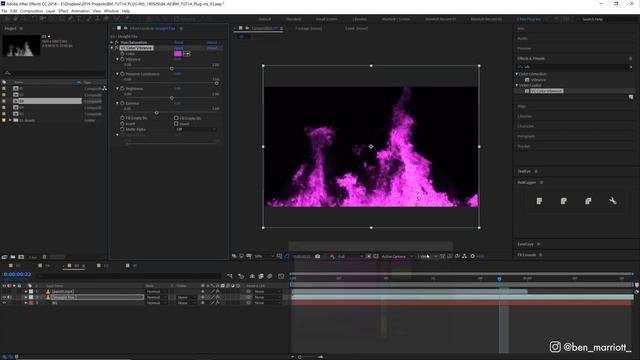The width and height of the screenshot is (640, 360).
Task: Click third ButtCapper cap icon
Action: point(588,201)
